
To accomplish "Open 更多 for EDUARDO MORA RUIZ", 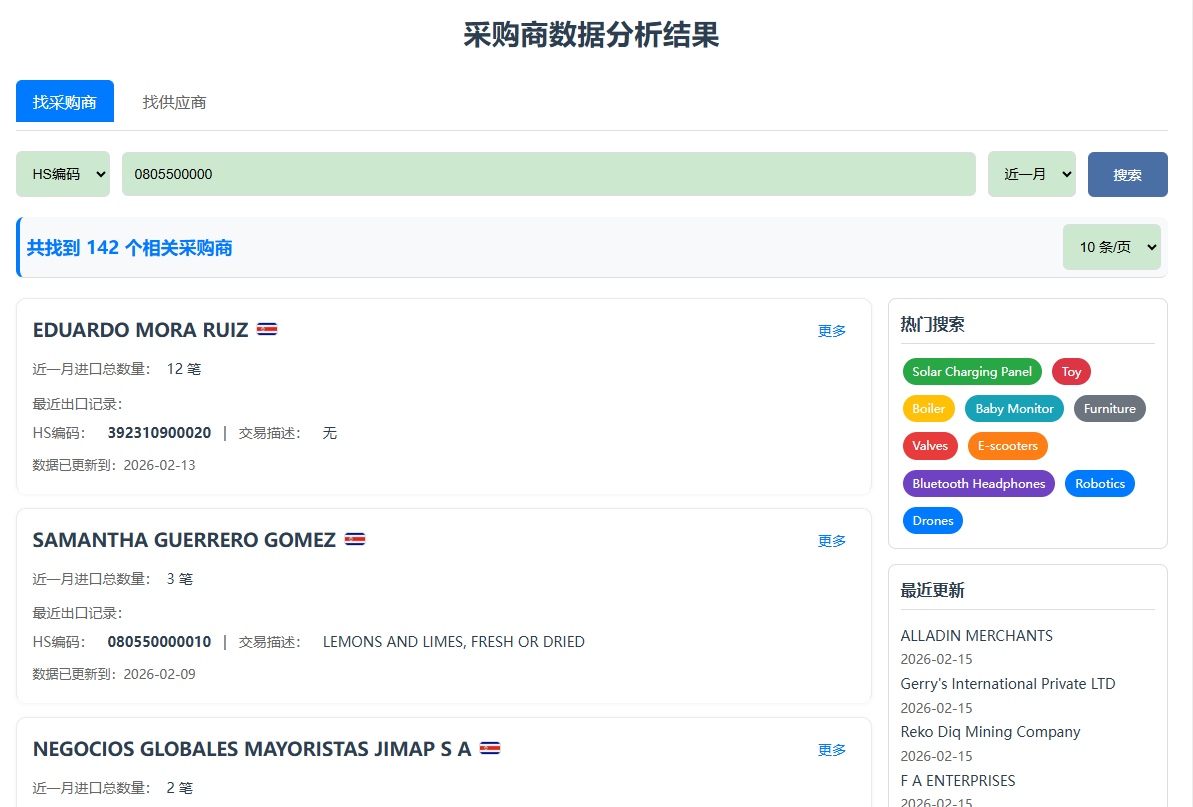I will [831, 330].
